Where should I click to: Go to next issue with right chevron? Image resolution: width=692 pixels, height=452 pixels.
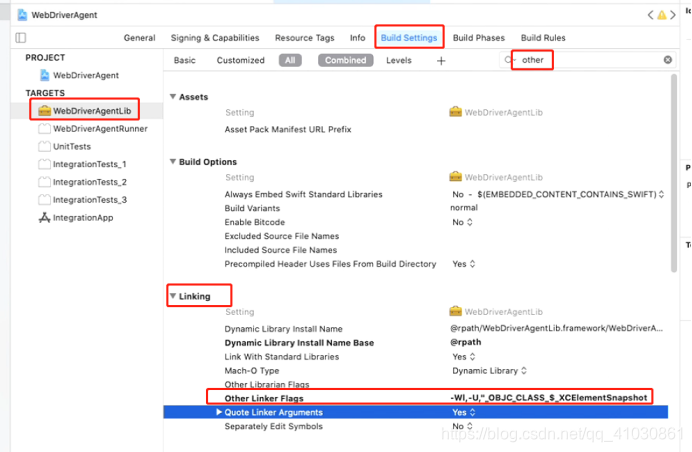(673, 15)
